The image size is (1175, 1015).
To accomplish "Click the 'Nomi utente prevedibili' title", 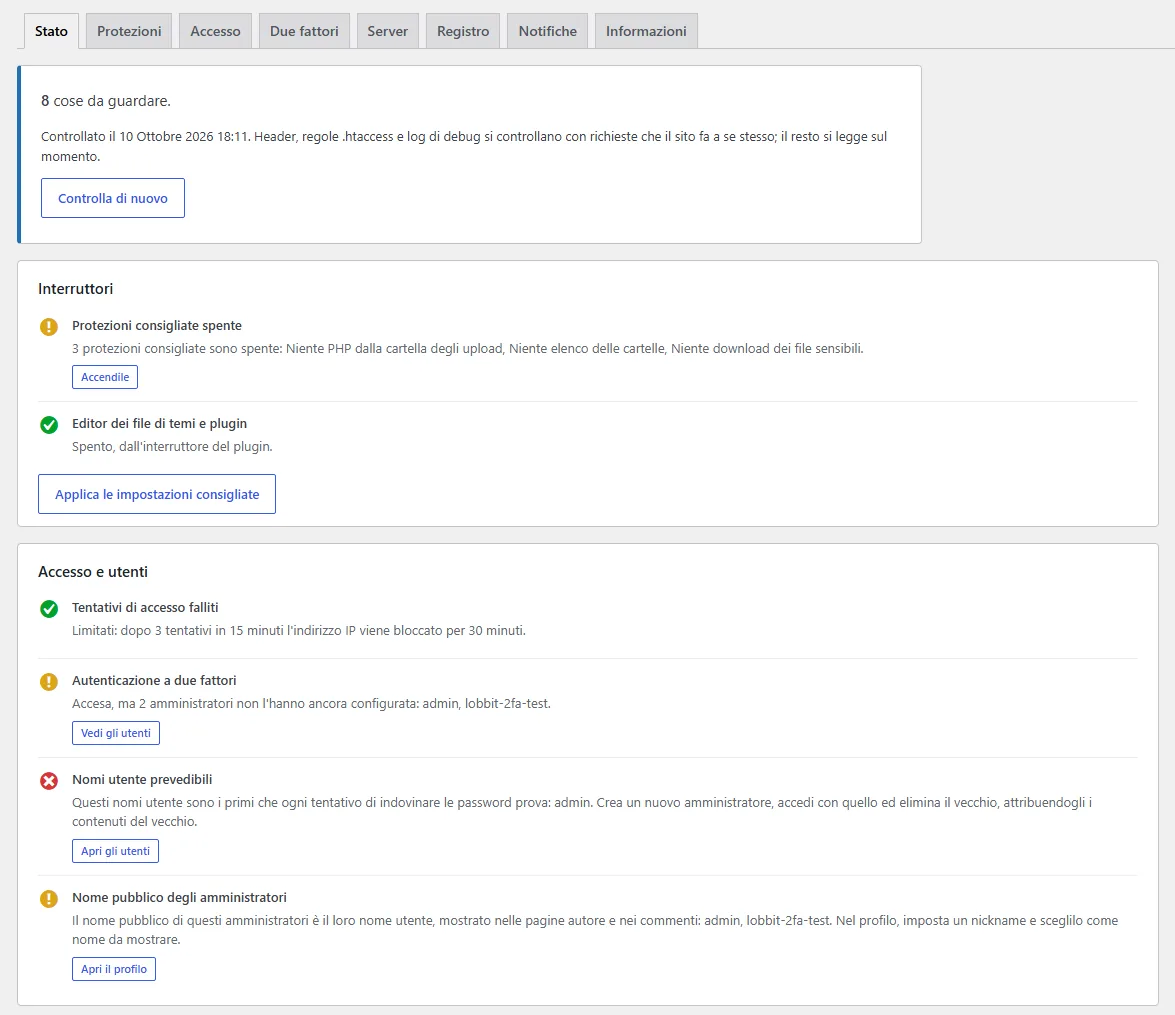I will pos(142,780).
